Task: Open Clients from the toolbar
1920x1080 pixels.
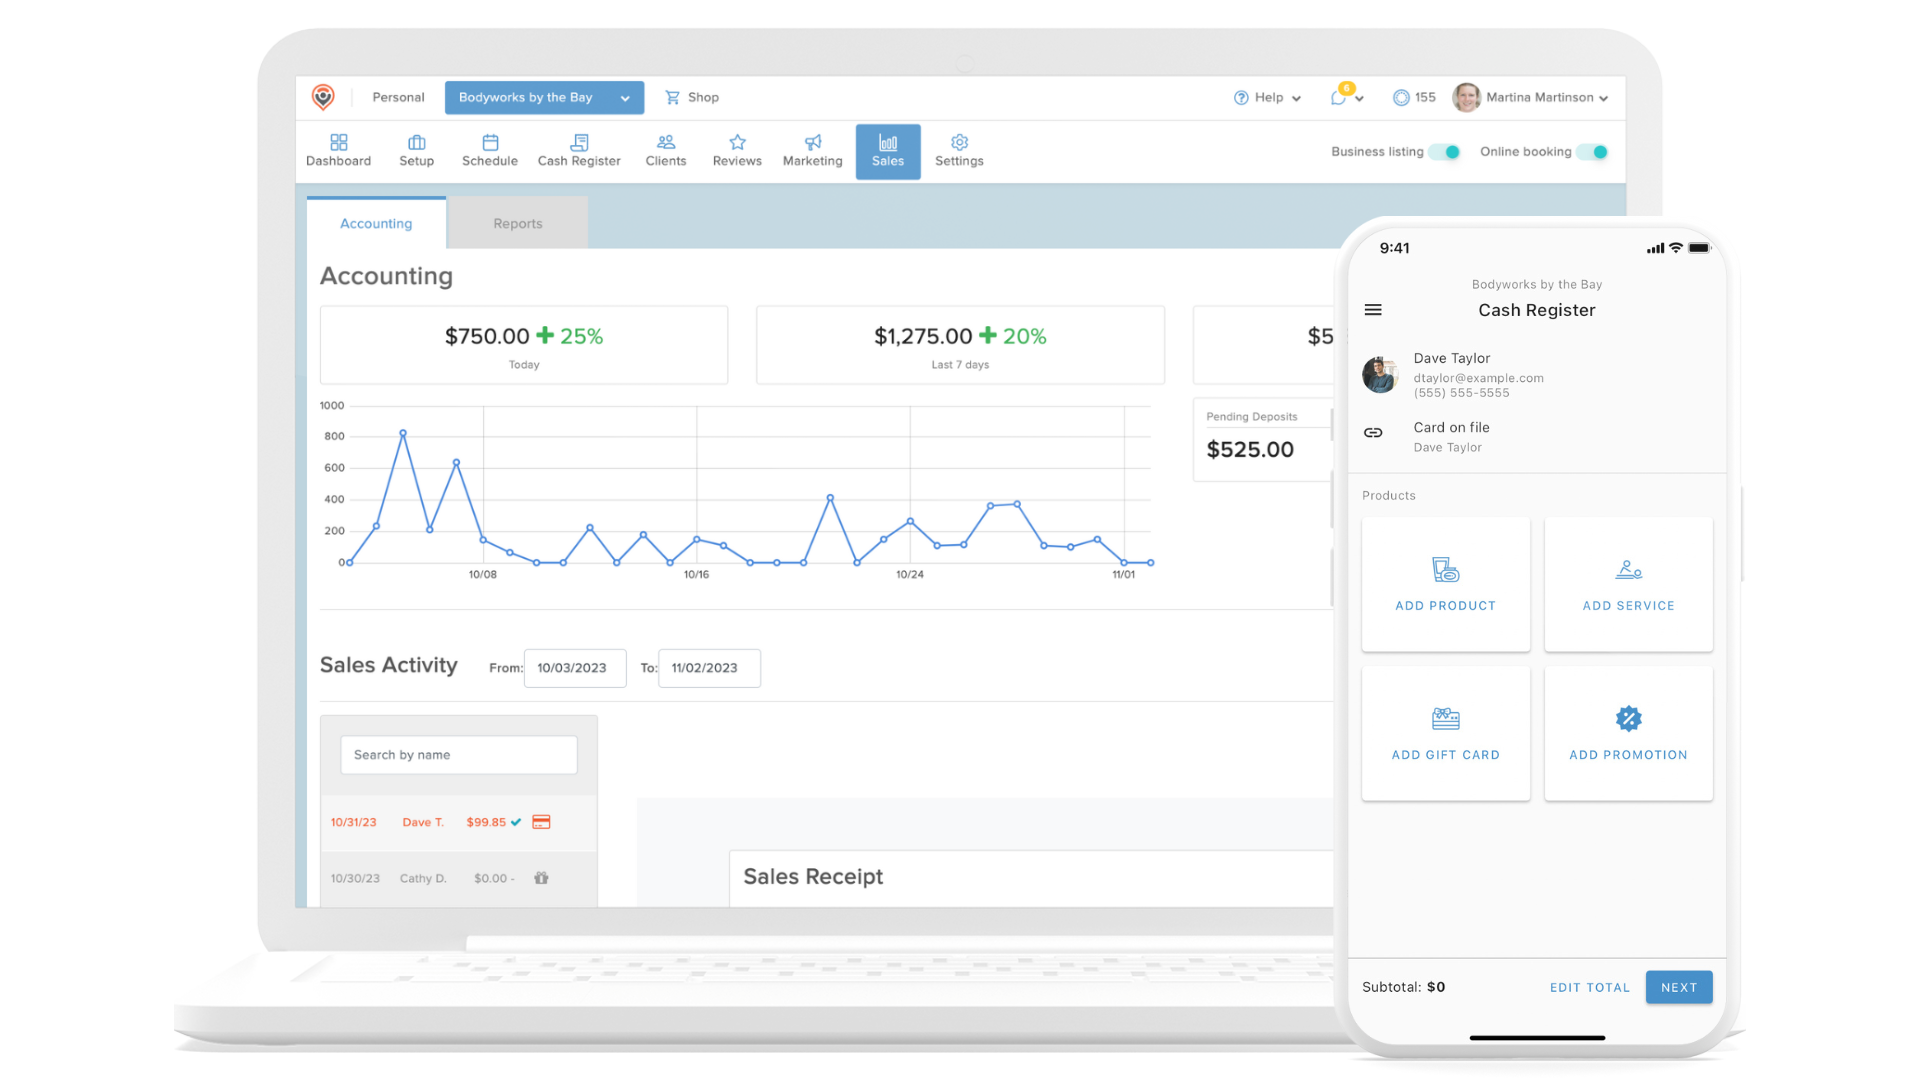Action: tap(666, 143)
